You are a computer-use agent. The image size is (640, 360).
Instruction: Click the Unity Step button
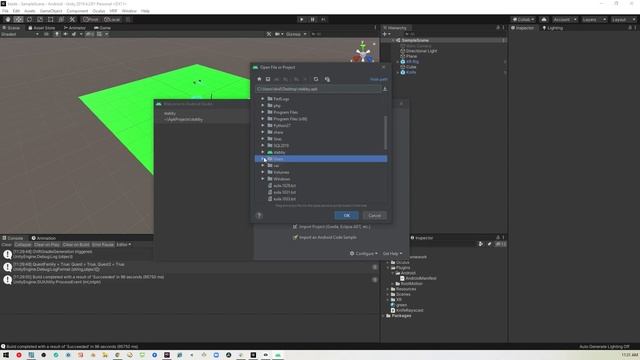point(323,20)
